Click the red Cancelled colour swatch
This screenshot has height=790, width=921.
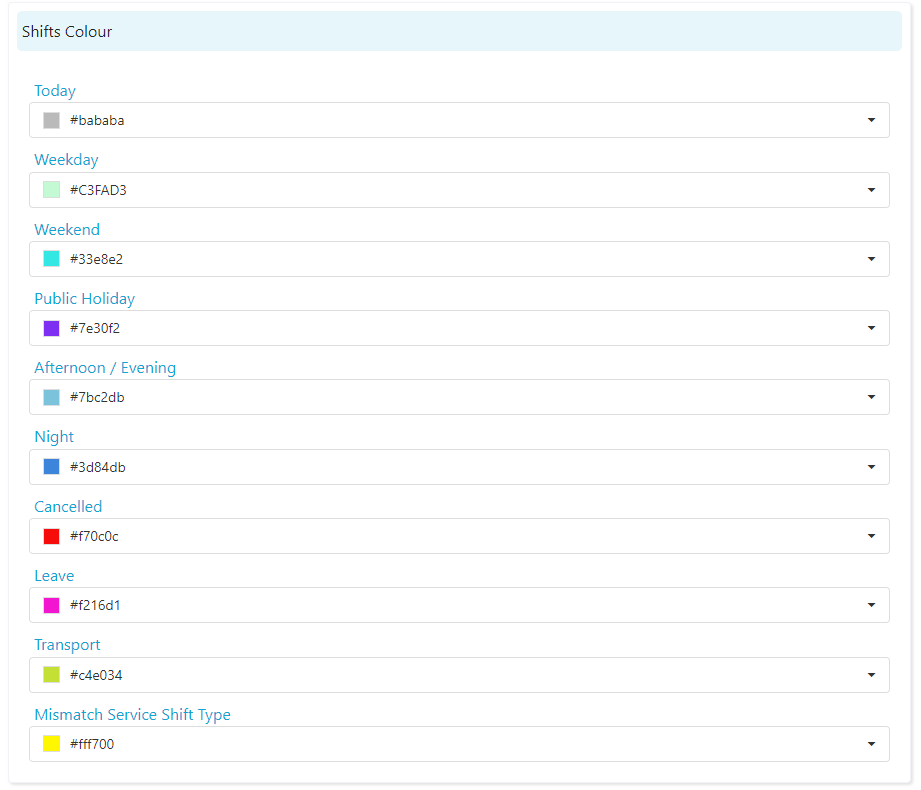coord(52,536)
